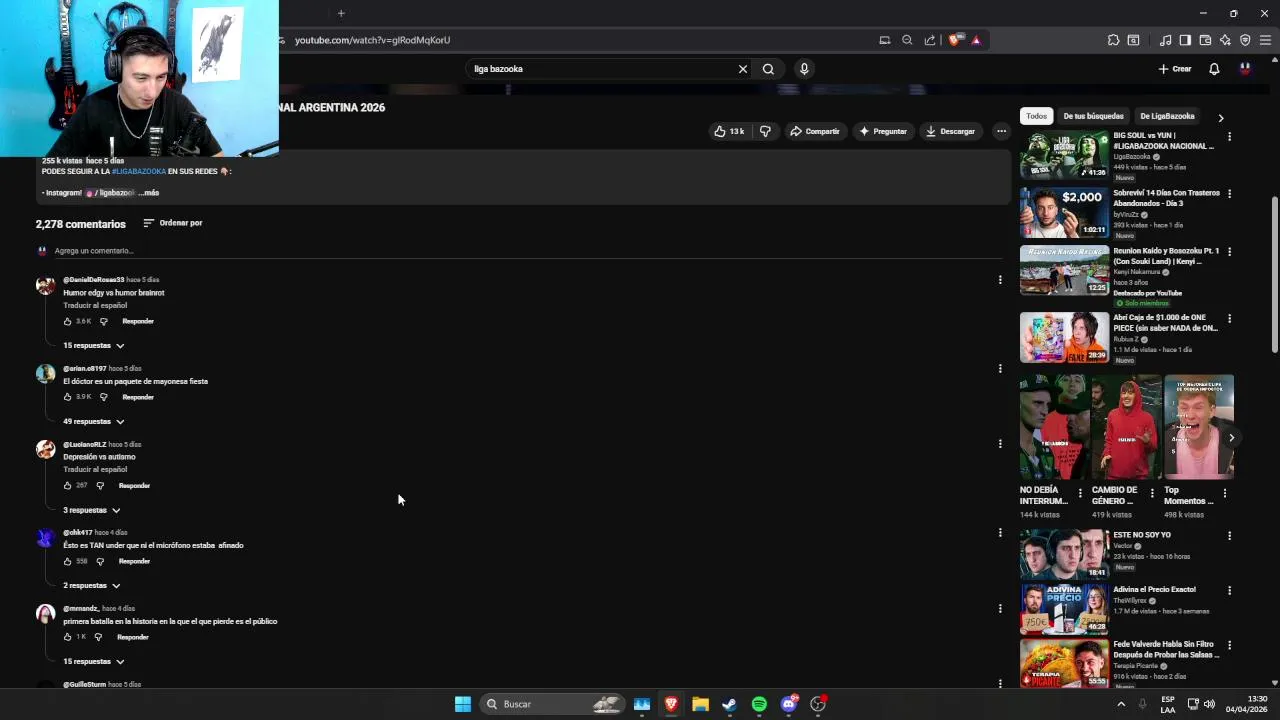Click 'Traducir al español' under the 'Humor edgy' comment
Viewport: 1280px width, 720px height.
[x=95, y=305]
